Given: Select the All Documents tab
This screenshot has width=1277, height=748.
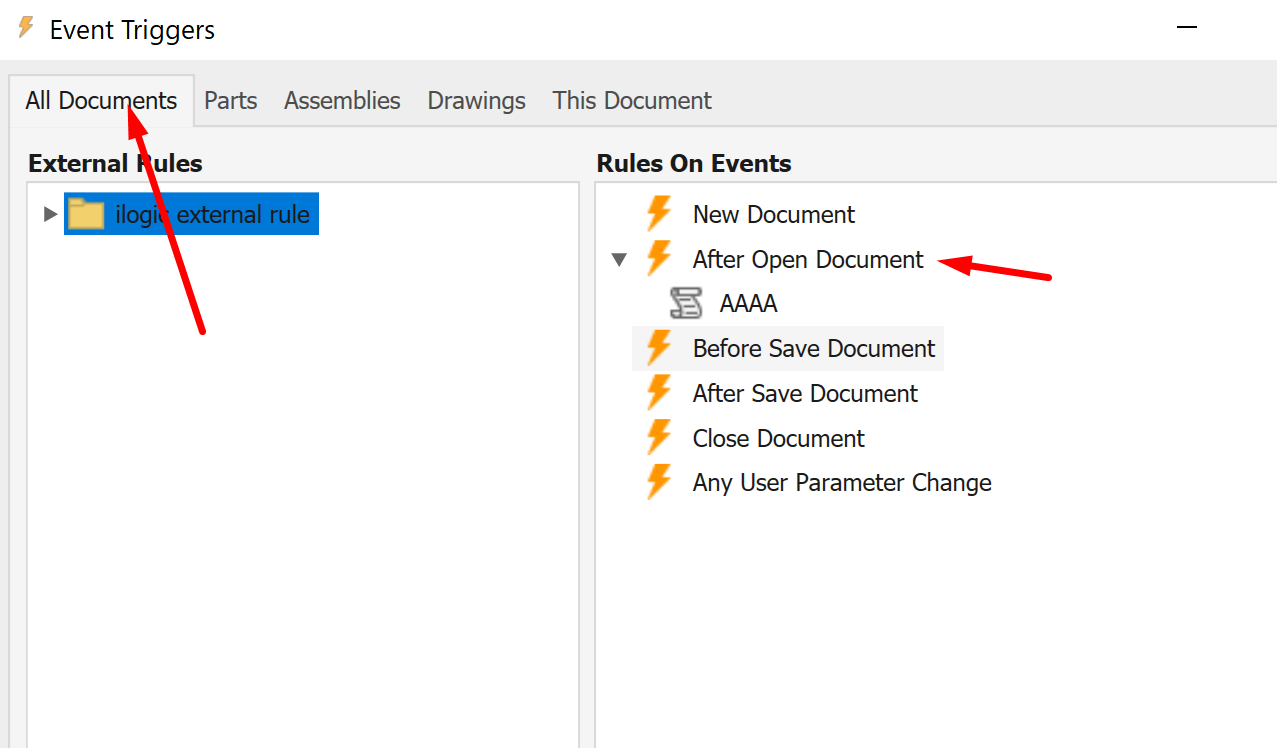Looking at the screenshot, I should [x=101, y=101].
